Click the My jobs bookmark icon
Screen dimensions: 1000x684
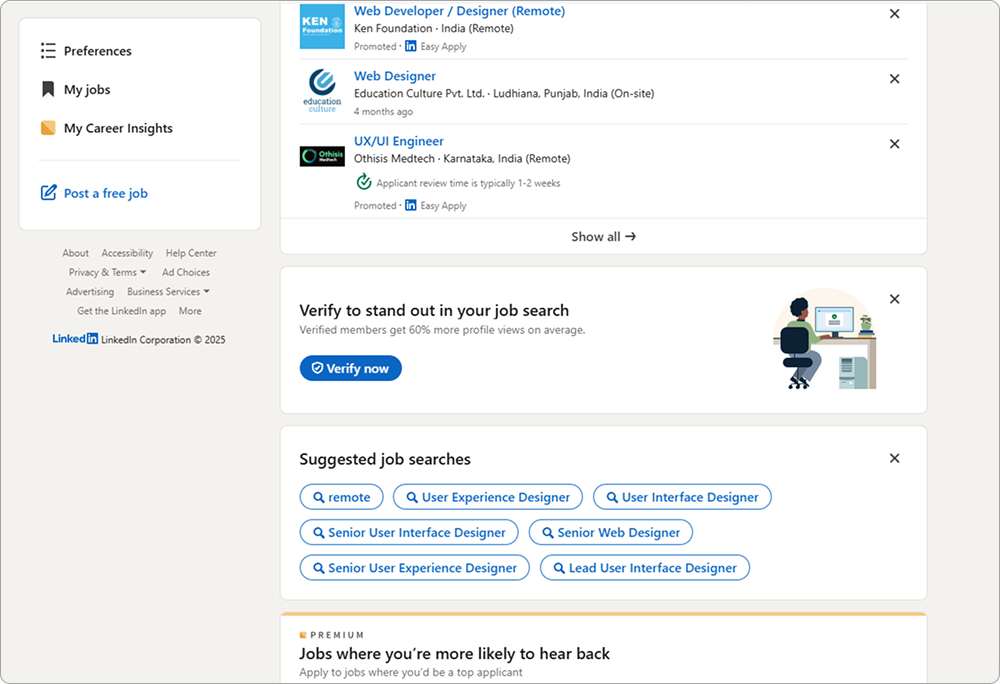click(x=48, y=90)
